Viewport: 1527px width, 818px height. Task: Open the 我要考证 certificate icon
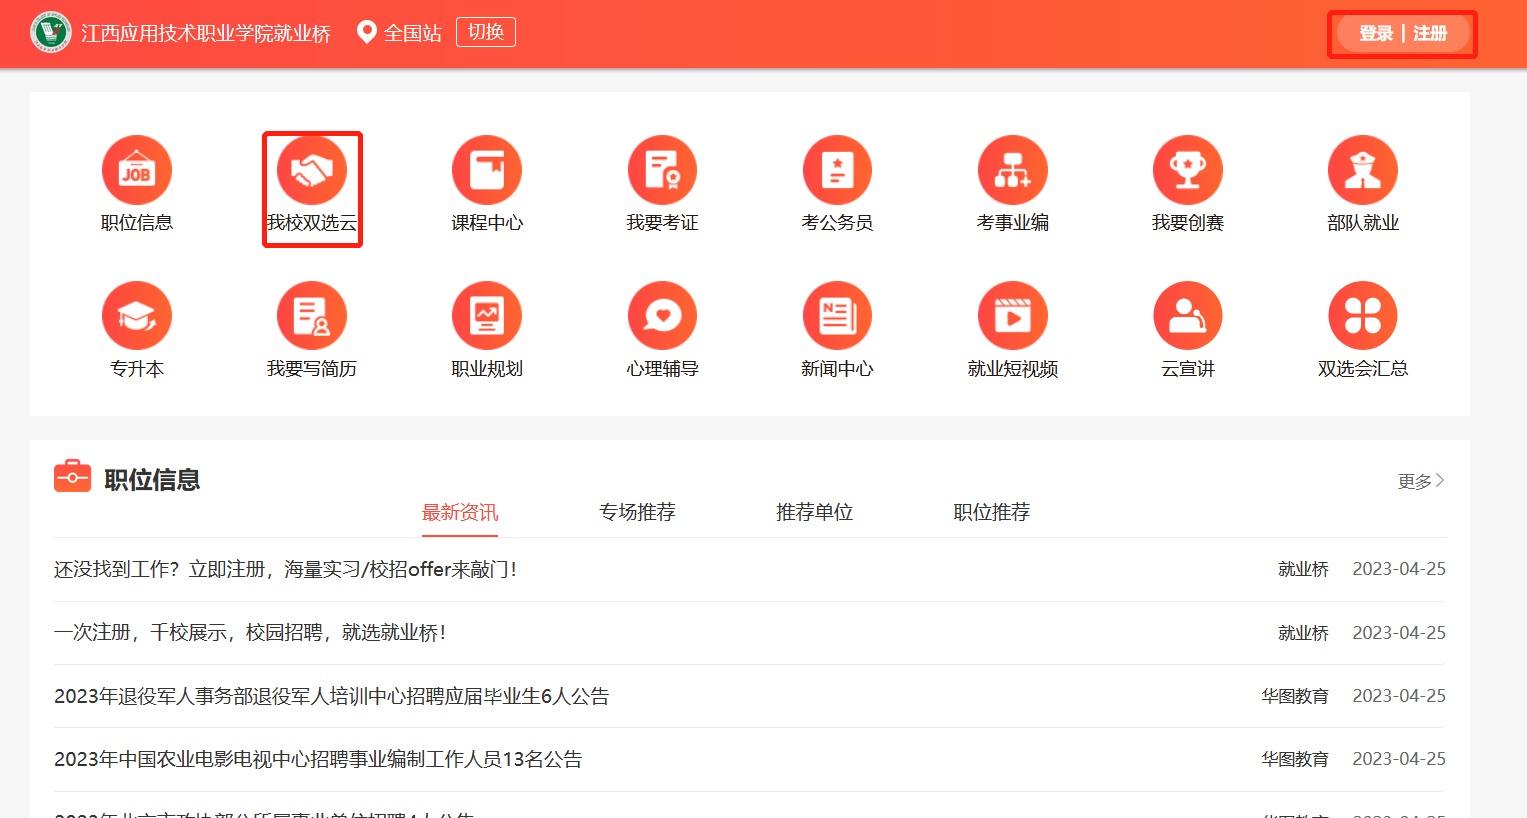click(x=662, y=170)
